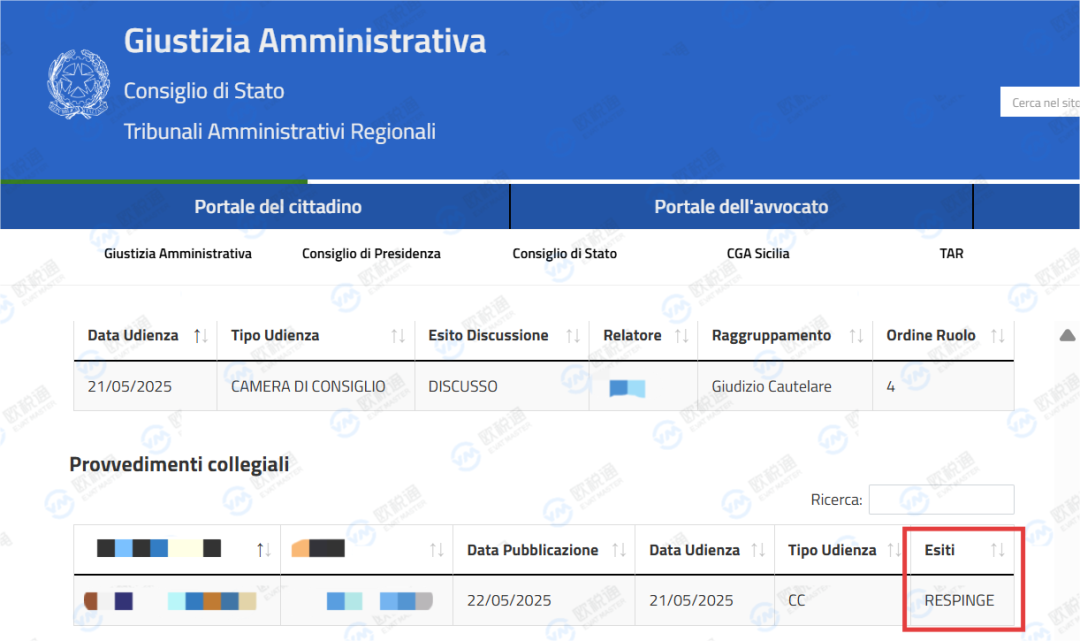Click Provvedimenti collegiali heading

point(179,464)
